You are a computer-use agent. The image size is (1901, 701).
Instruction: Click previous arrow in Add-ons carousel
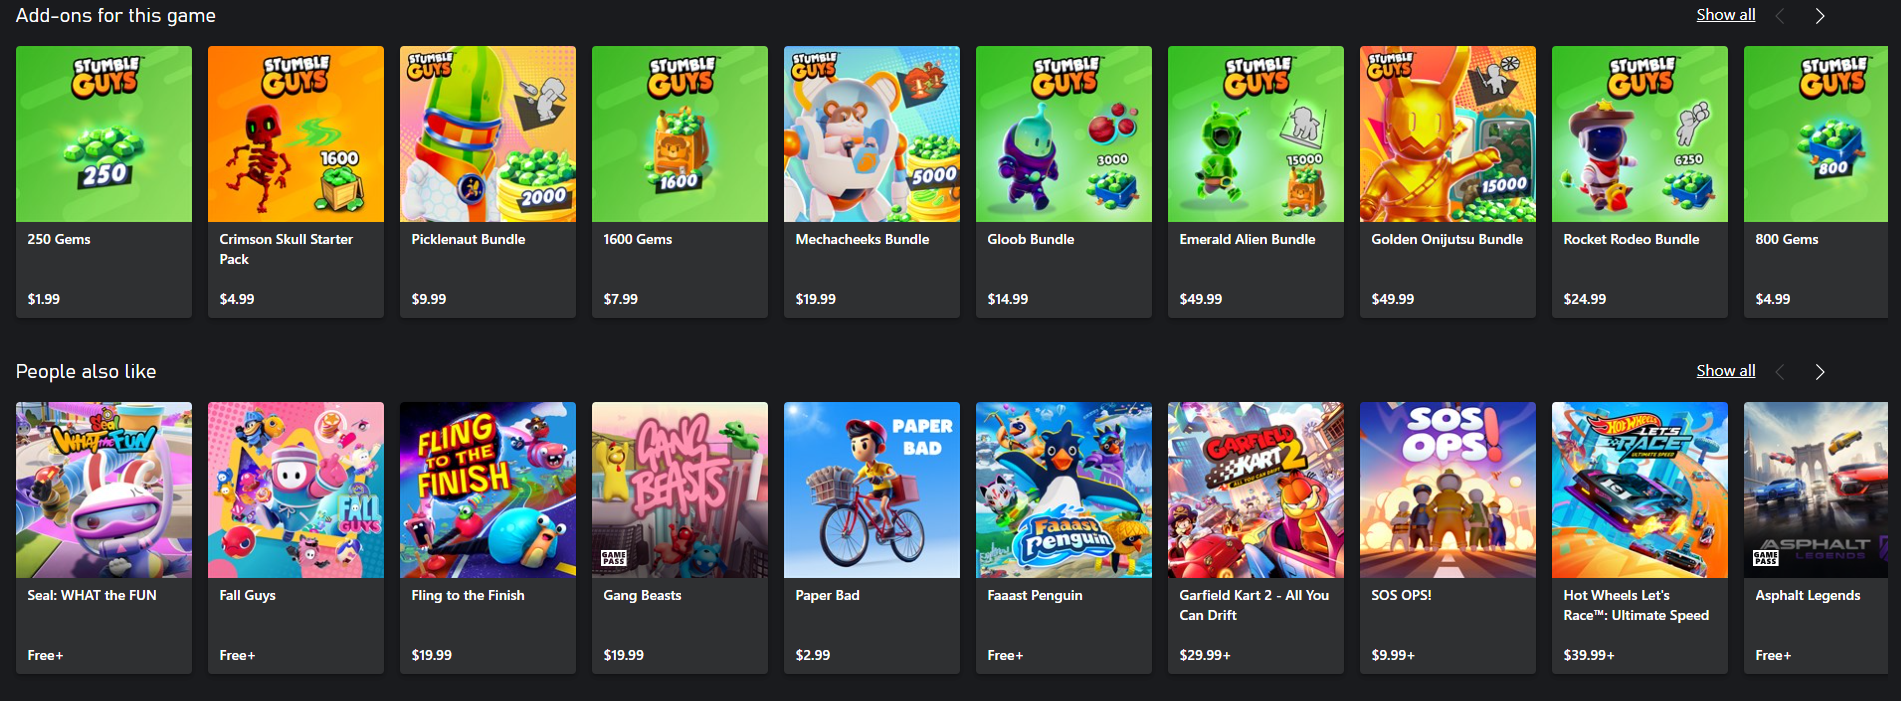pyautogui.click(x=1780, y=16)
